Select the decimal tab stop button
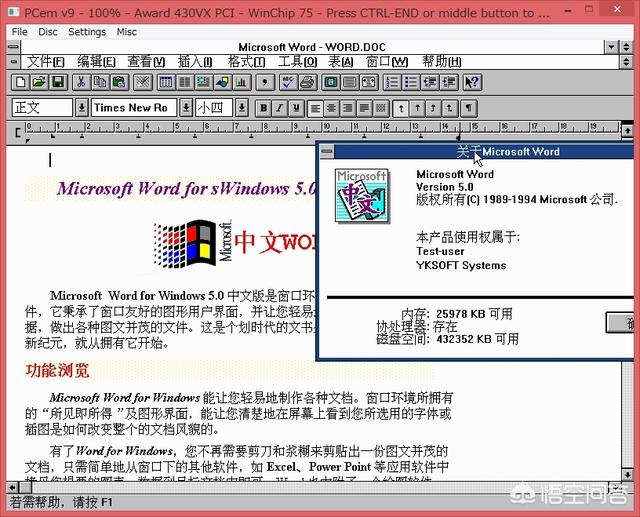Screen dimensions: 640x517 [449, 108]
